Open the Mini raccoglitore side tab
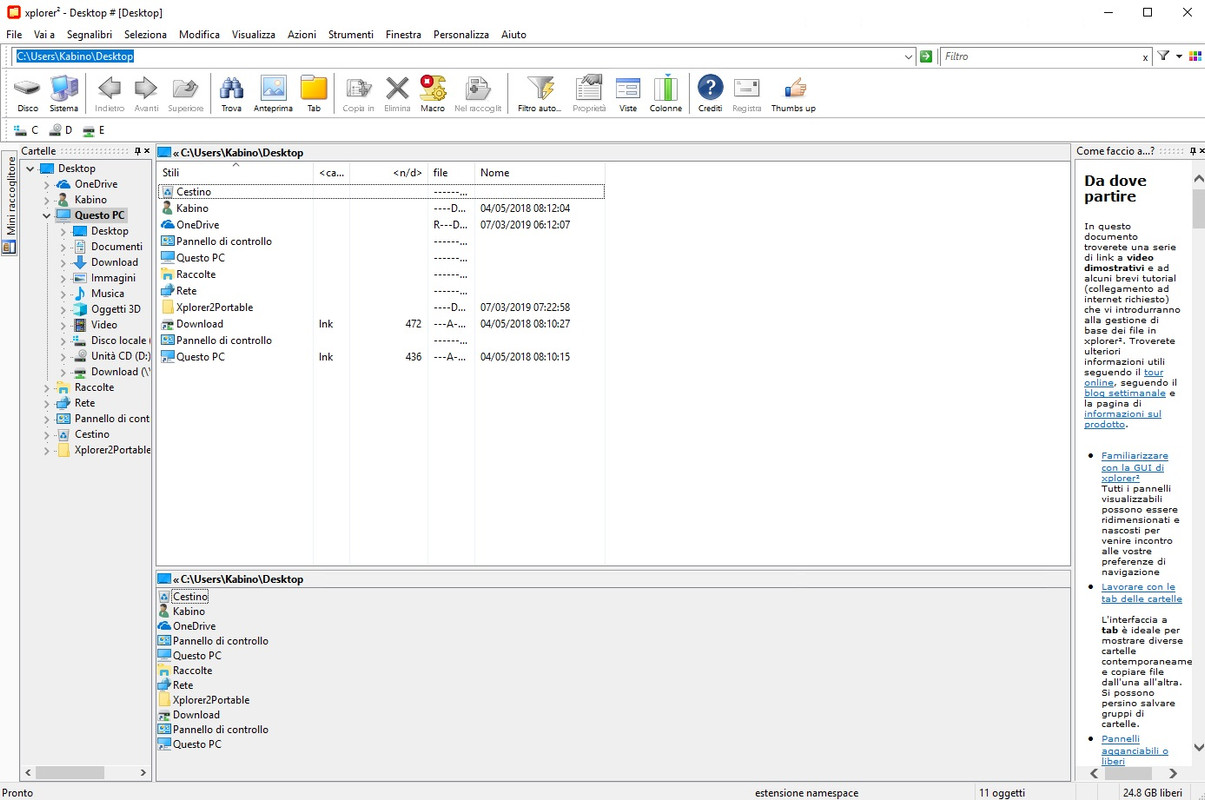The image size is (1205, 800). pyautogui.click(x=10, y=205)
